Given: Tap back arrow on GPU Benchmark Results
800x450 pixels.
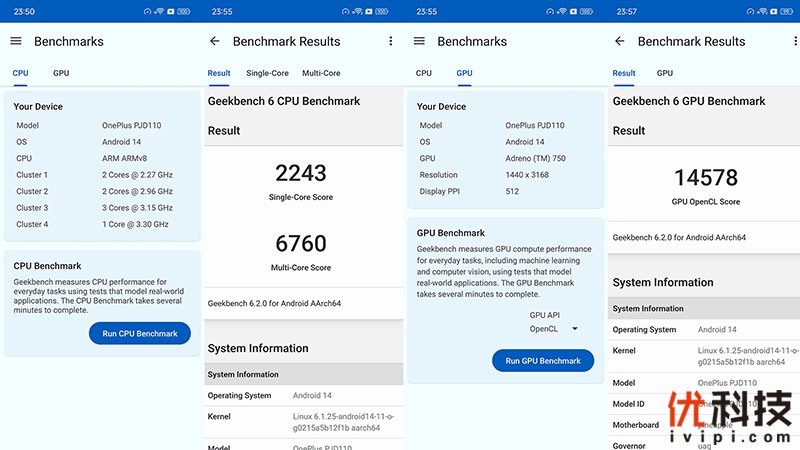Looking at the screenshot, I should (x=619, y=41).
